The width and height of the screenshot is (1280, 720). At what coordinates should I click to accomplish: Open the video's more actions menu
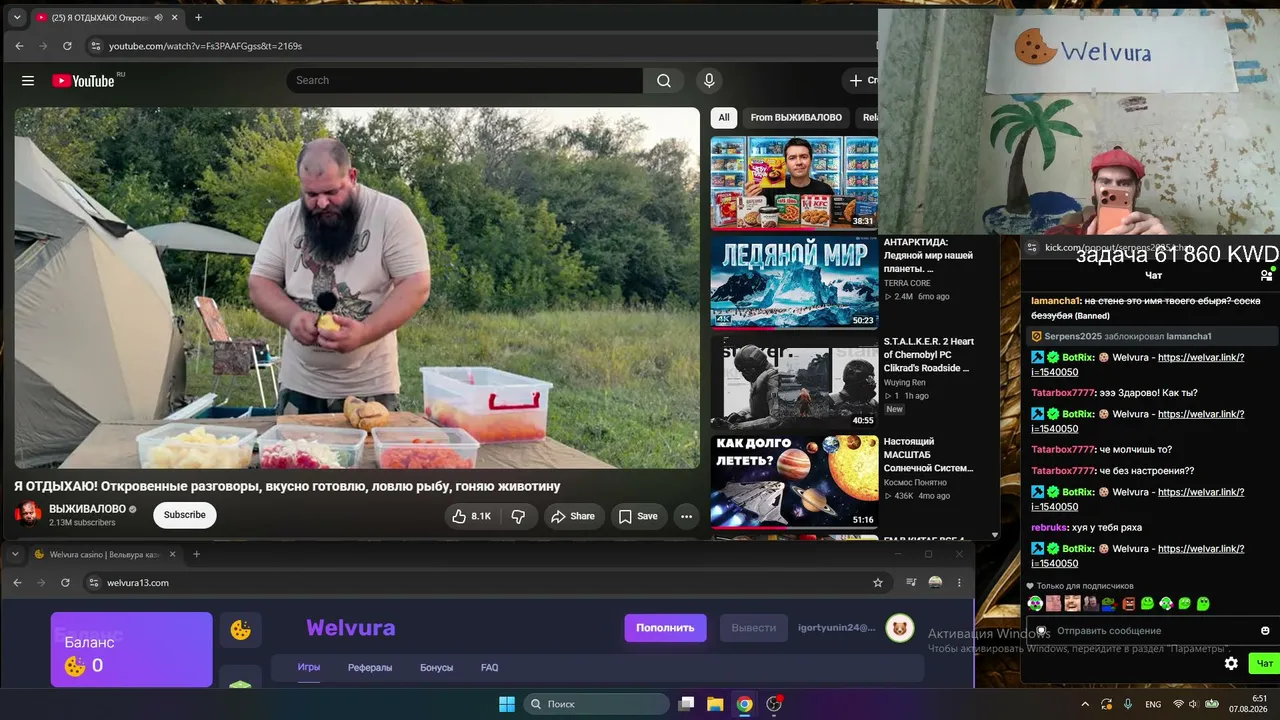click(686, 516)
